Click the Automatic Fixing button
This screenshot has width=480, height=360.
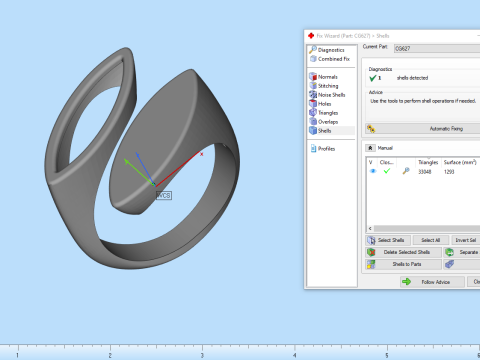click(423, 129)
